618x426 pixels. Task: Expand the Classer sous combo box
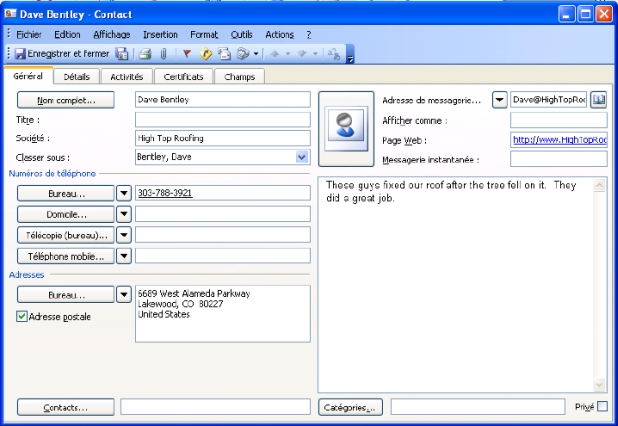tap(302, 157)
